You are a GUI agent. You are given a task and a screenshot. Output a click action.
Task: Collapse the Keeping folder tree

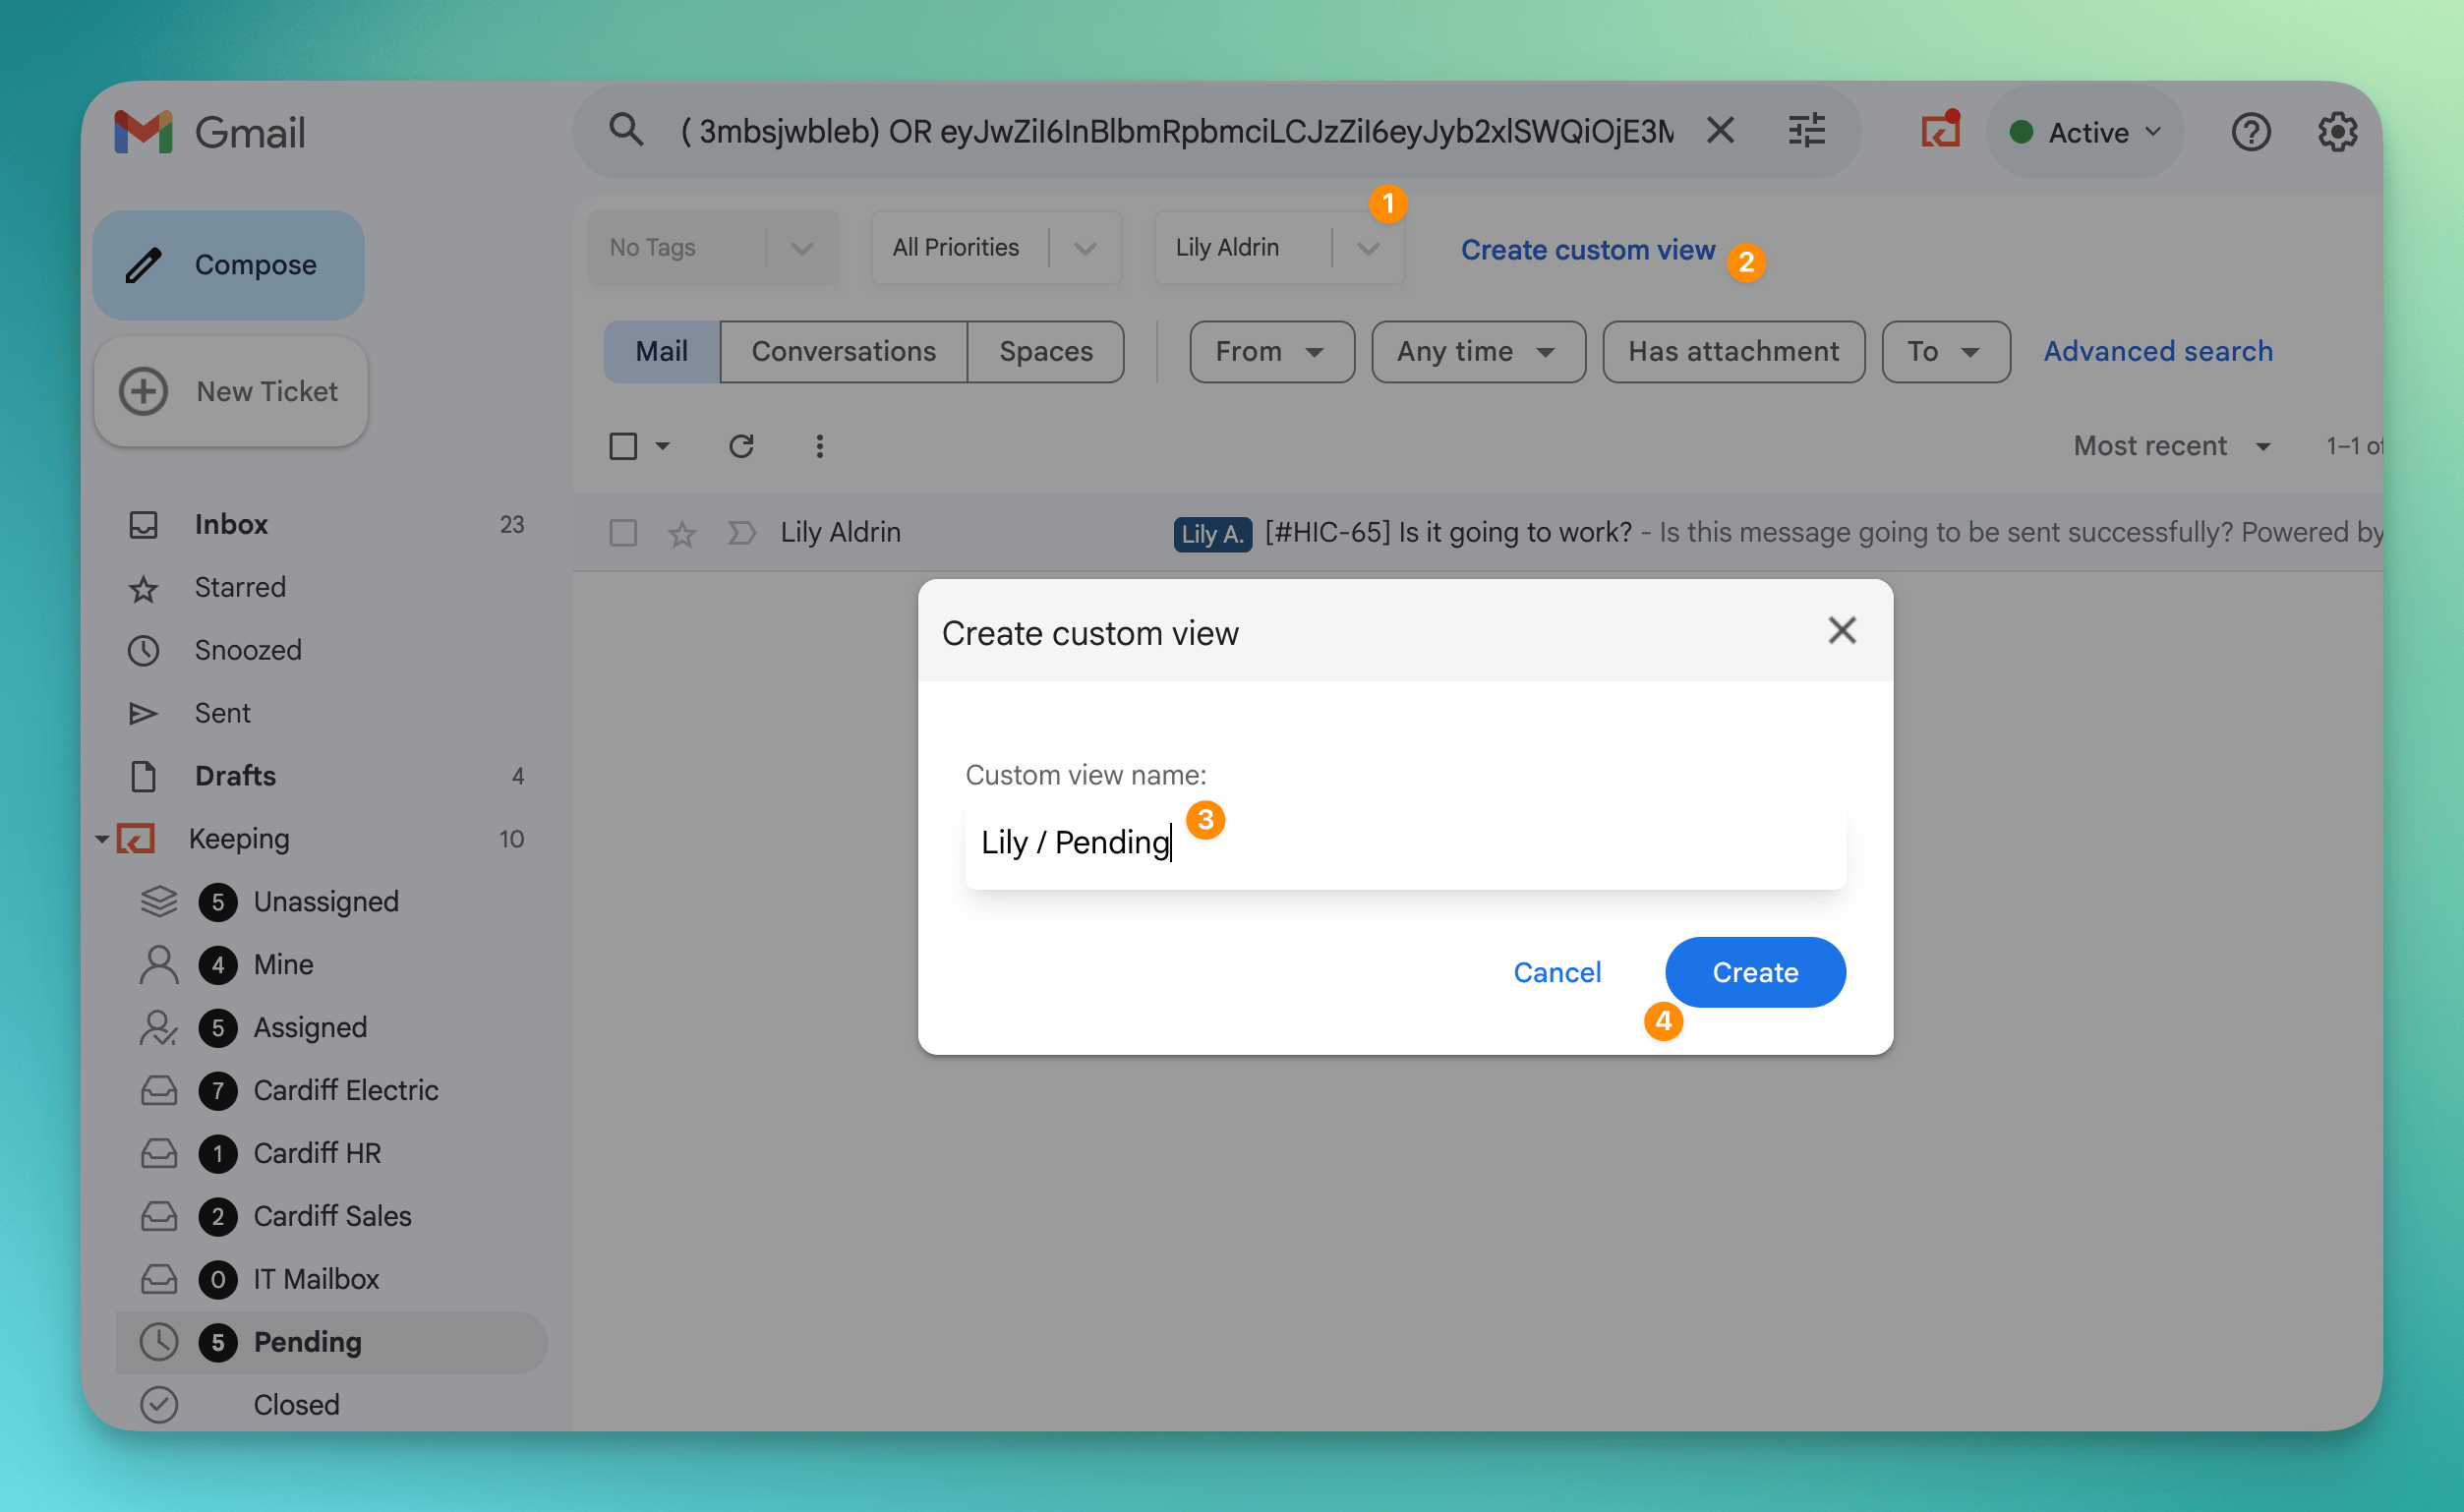coord(102,839)
